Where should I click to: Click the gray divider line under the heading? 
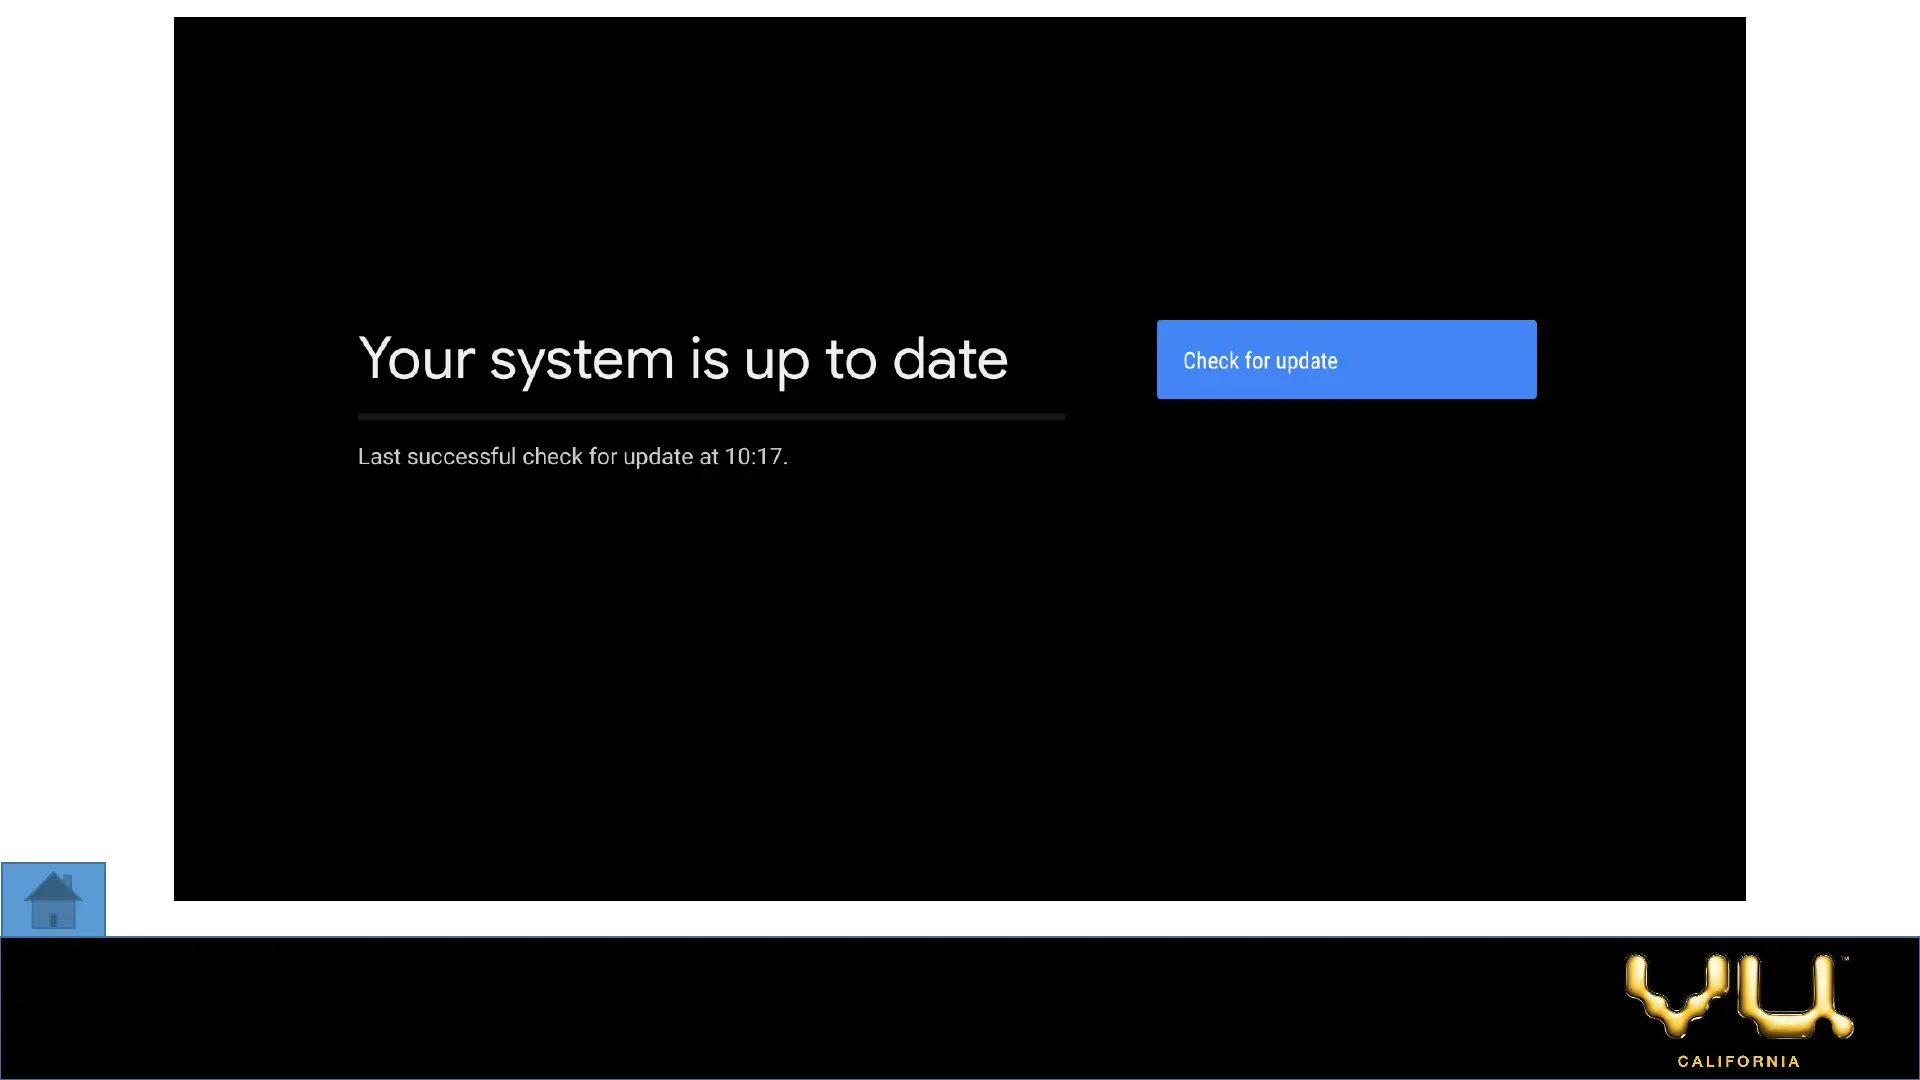point(710,416)
